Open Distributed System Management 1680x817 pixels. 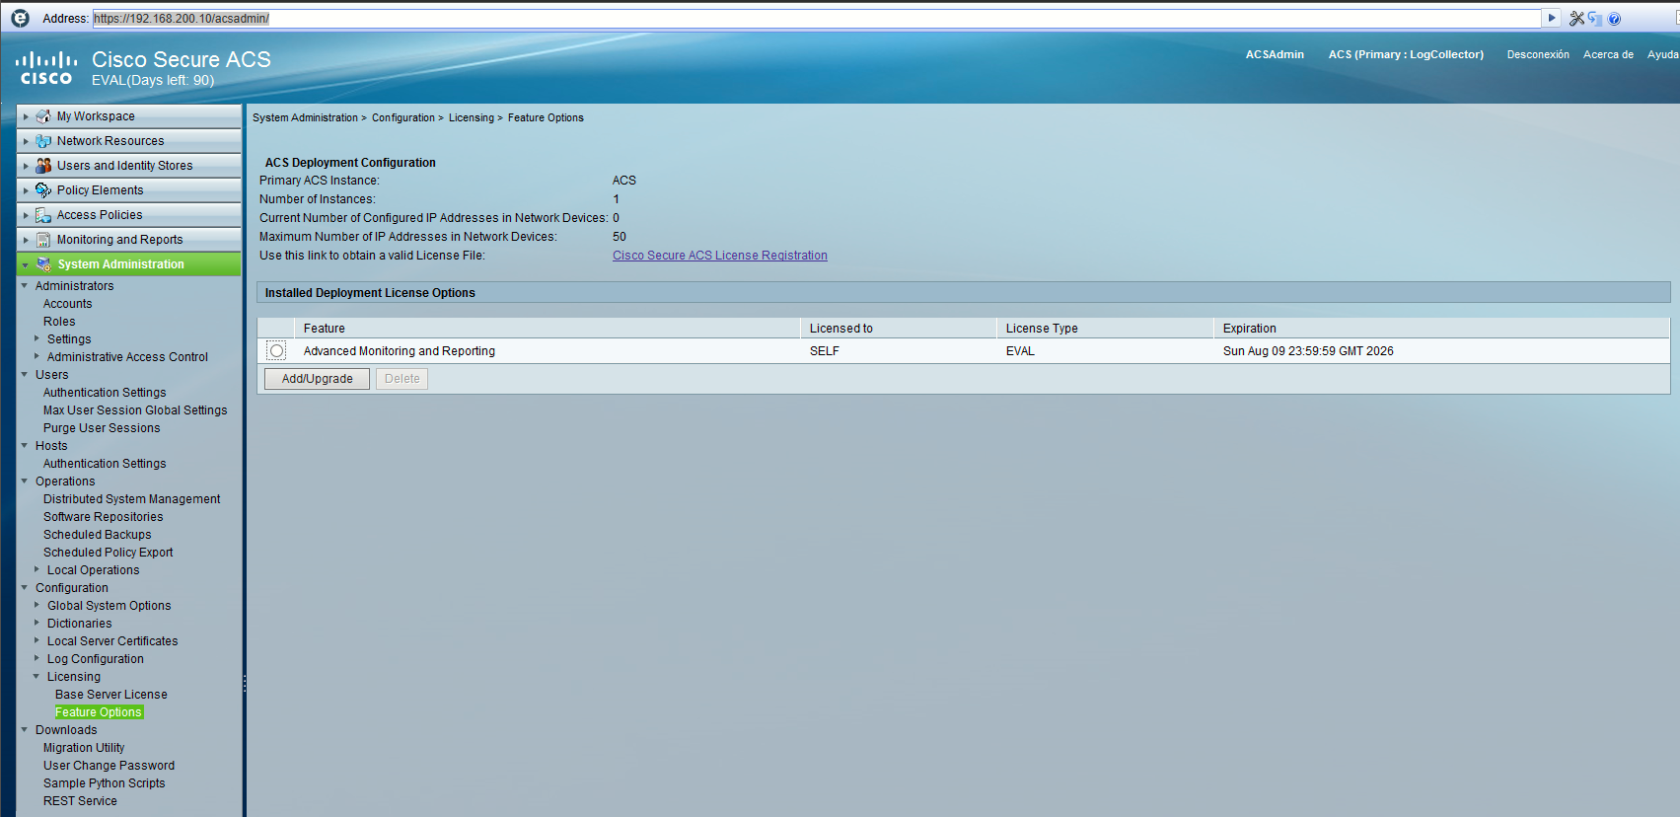[132, 499]
